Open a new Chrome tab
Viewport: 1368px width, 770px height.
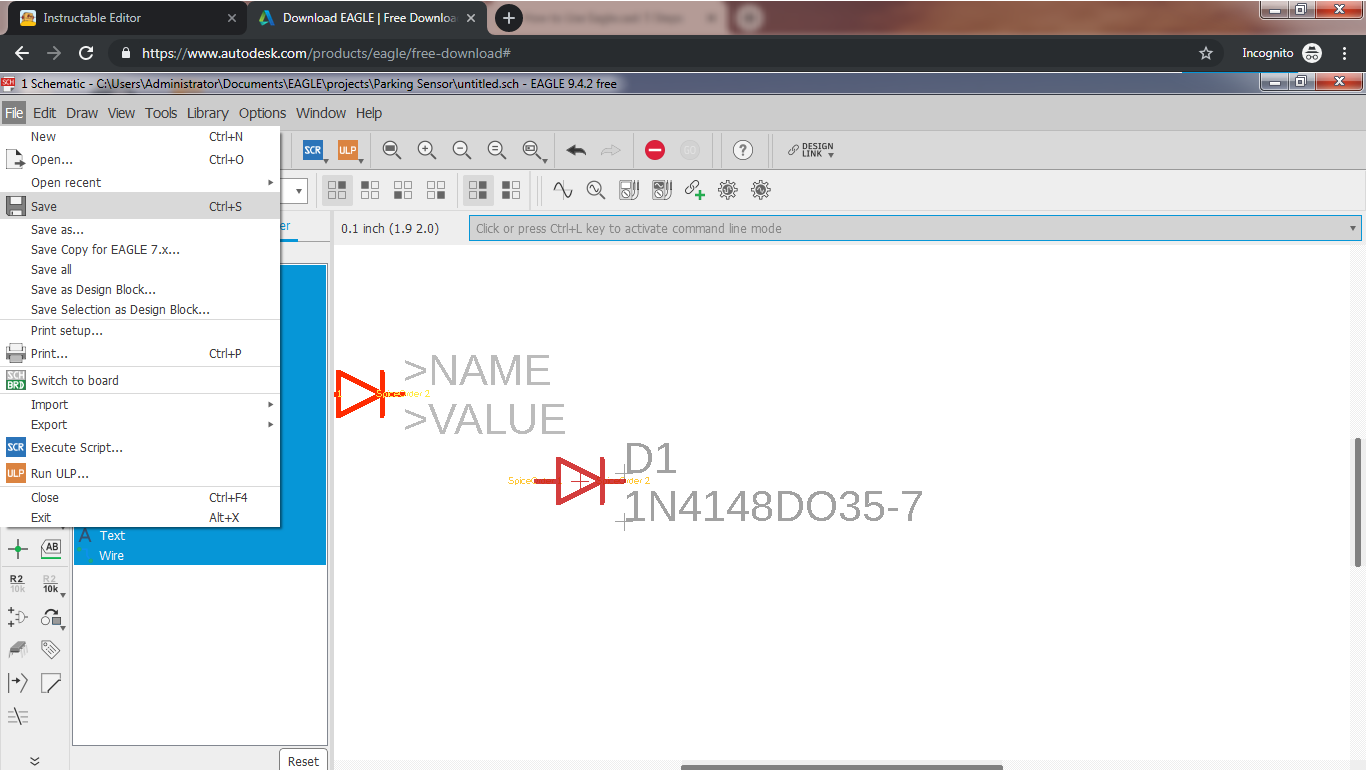509,18
